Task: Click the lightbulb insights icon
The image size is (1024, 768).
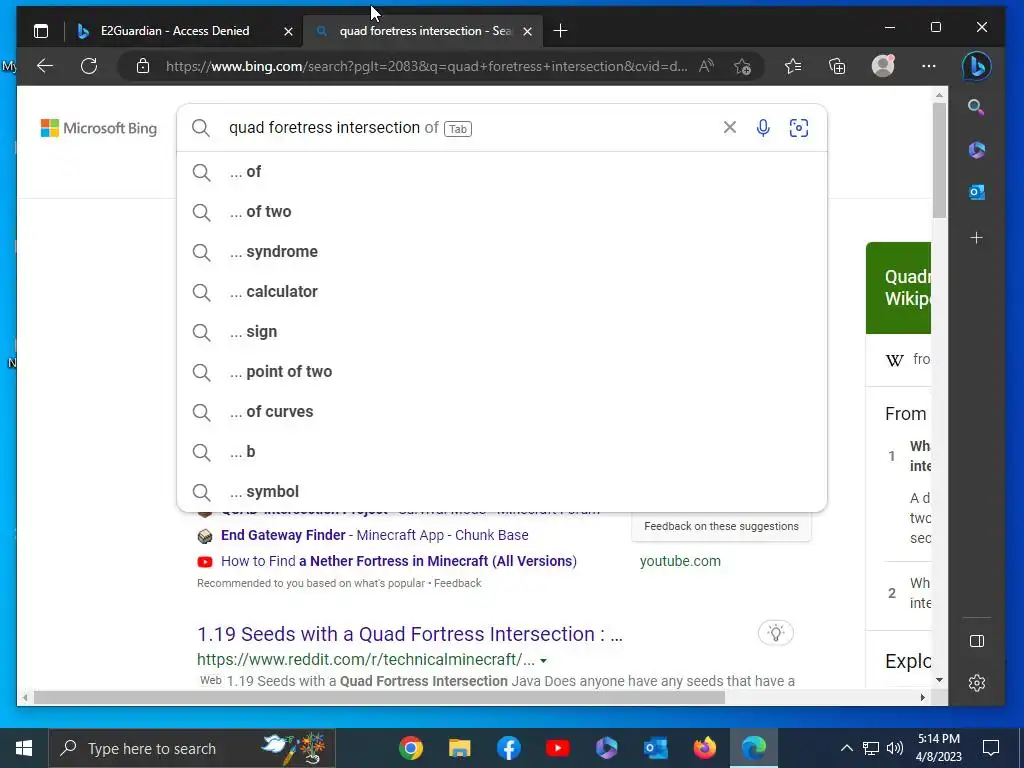Action: (x=775, y=633)
